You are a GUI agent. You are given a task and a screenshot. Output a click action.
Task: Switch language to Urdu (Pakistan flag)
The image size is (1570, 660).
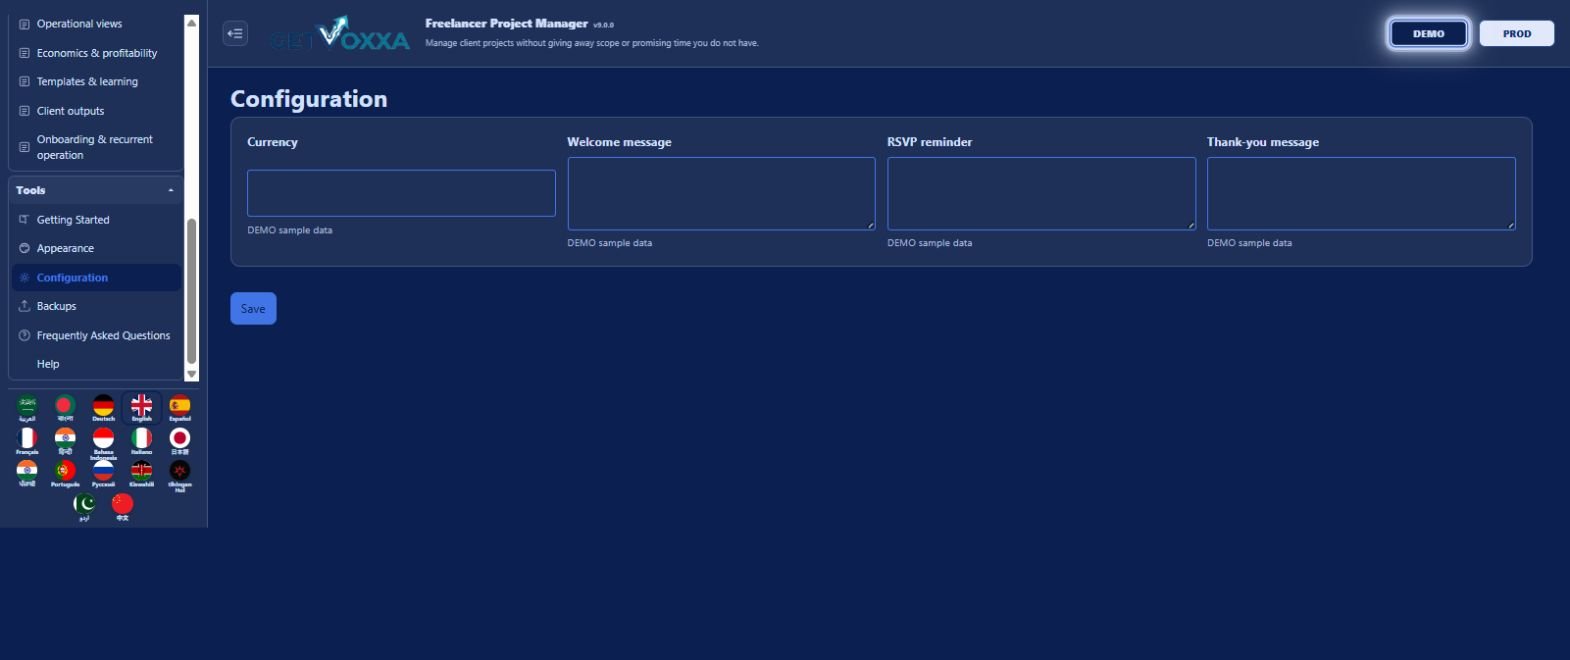(84, 508)
